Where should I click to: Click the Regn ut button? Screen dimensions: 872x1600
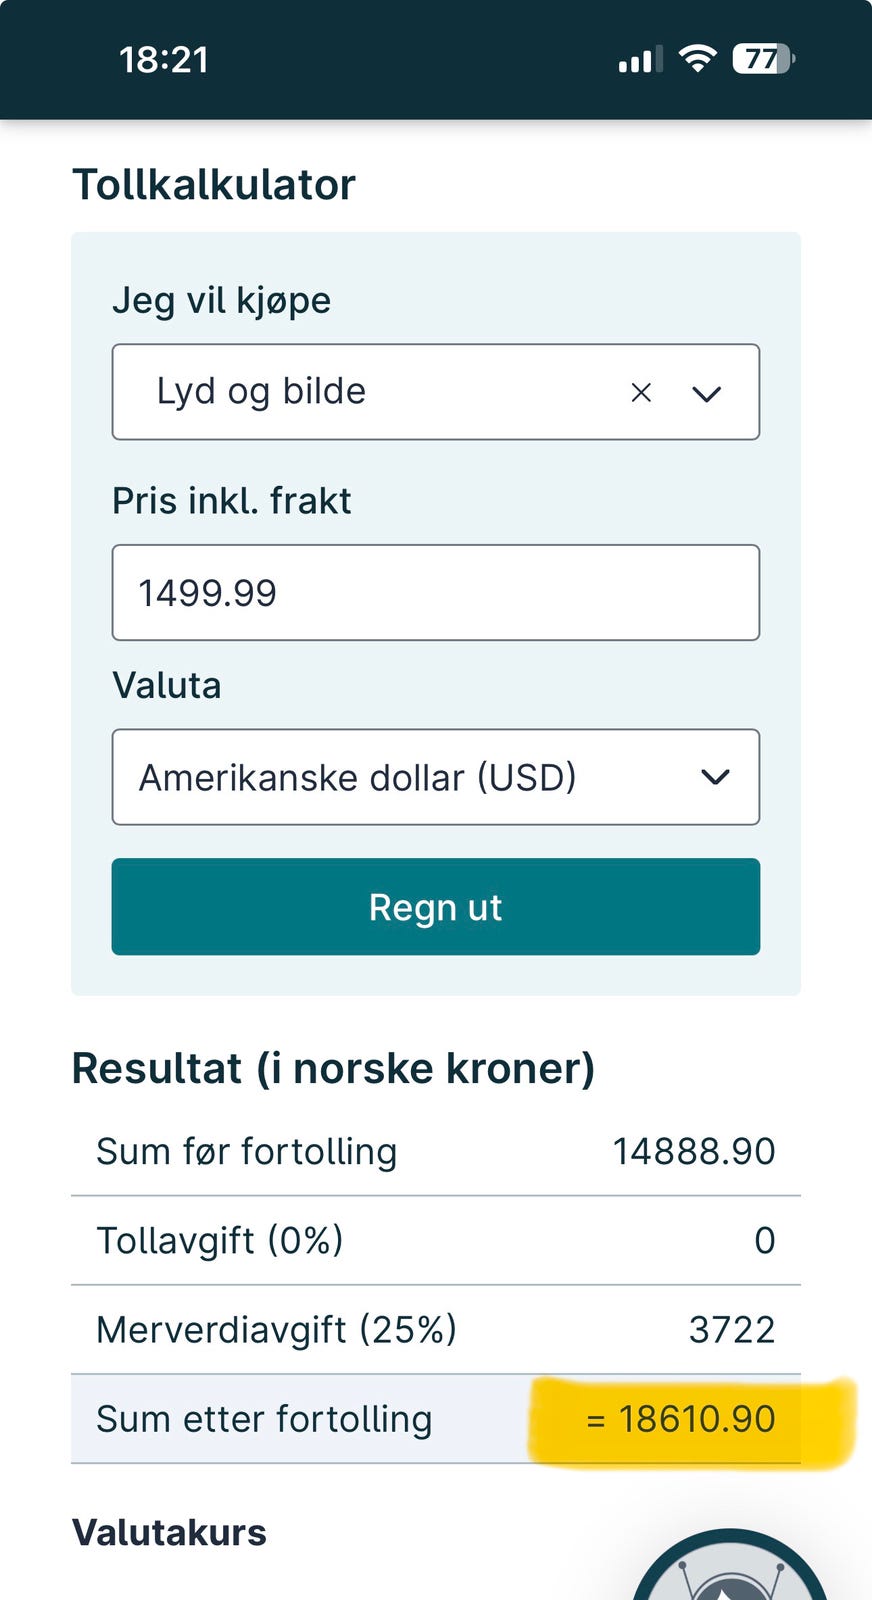436,907
